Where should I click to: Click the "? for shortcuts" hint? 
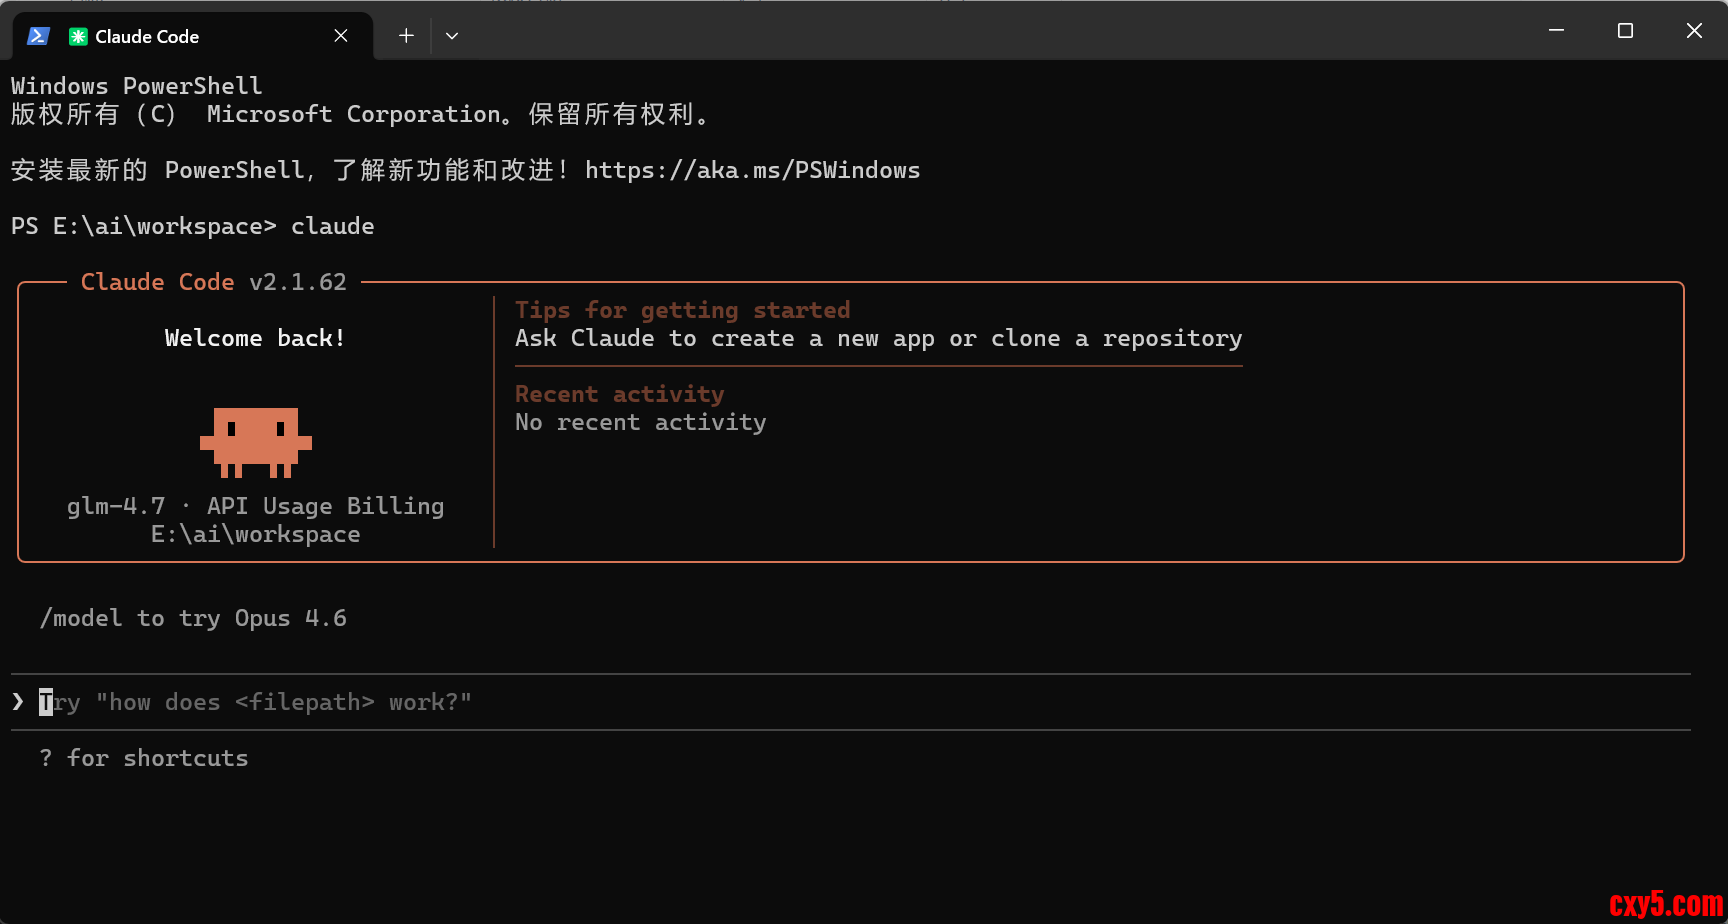[x=144, y=758]
